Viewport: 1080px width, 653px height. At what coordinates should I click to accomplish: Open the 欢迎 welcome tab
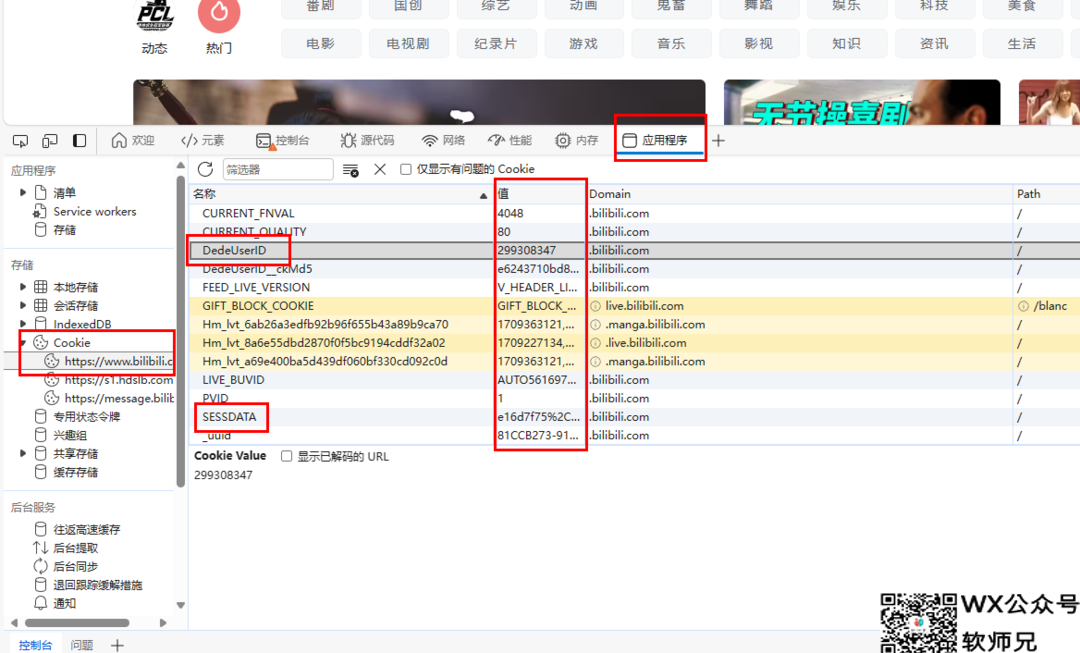coord(133,141)
